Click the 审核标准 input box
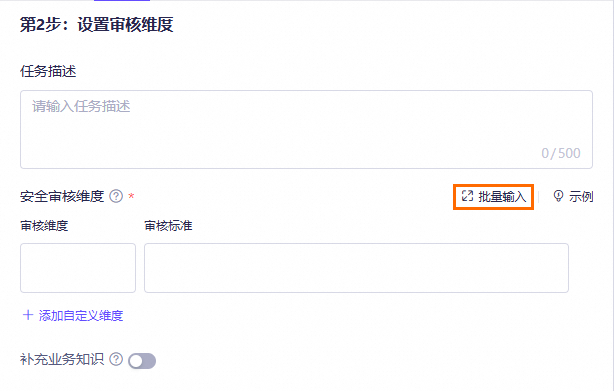 pyautogui.click(x=356, y=268)
